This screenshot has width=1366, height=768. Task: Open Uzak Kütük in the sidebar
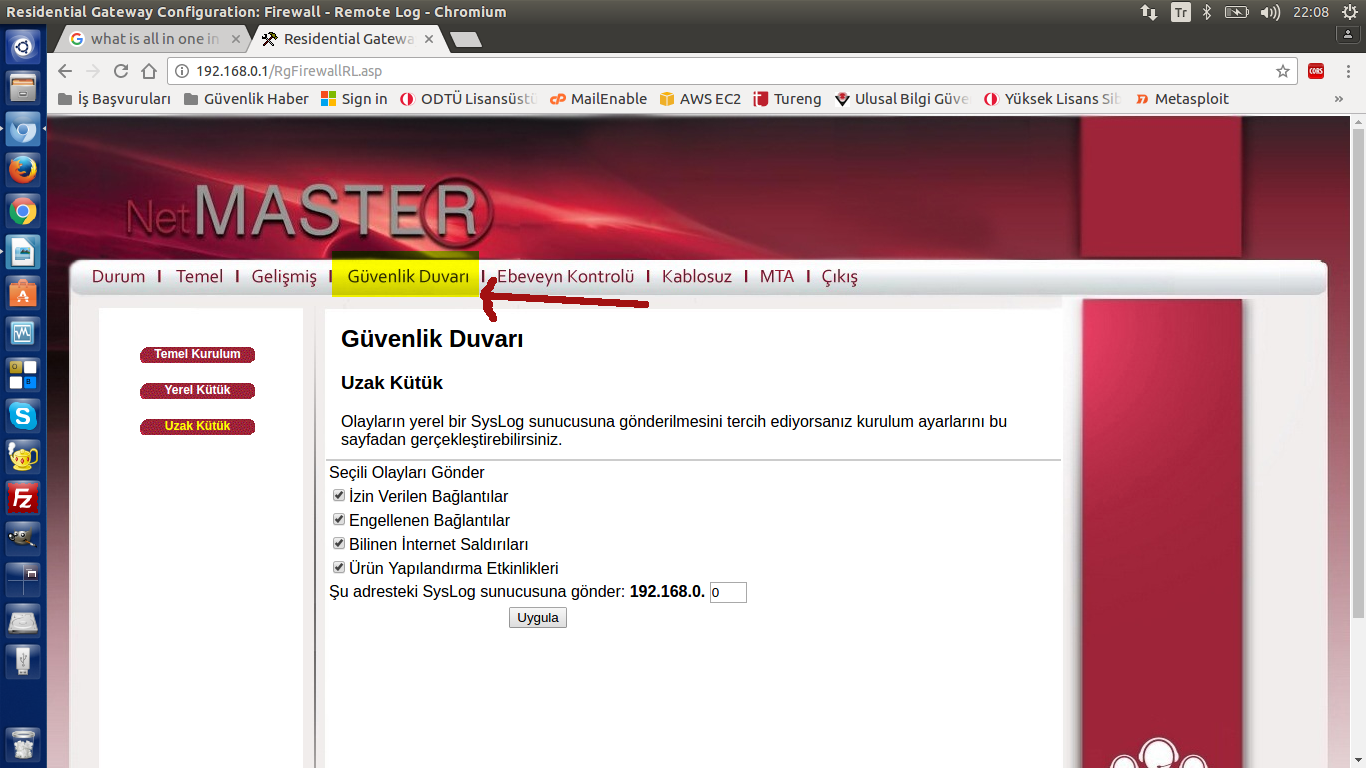pos(197,426)
